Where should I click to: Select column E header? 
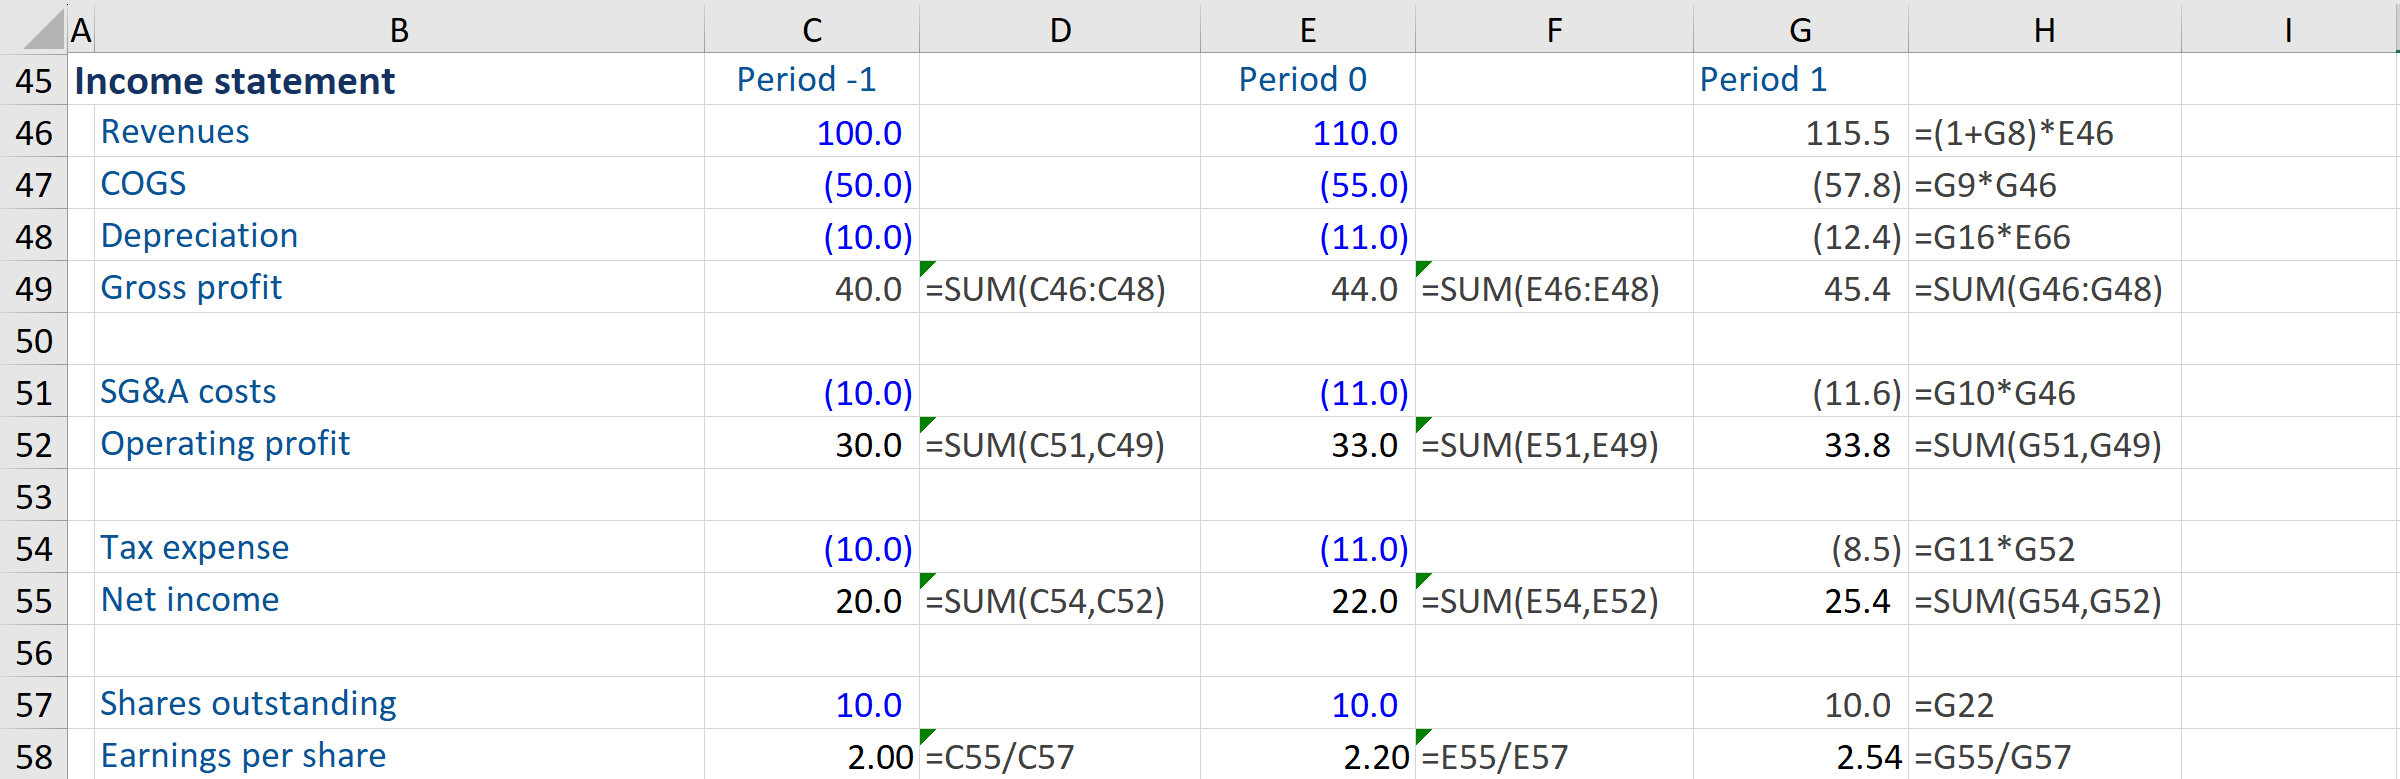pyautogui.click(x=1307, y=30)
